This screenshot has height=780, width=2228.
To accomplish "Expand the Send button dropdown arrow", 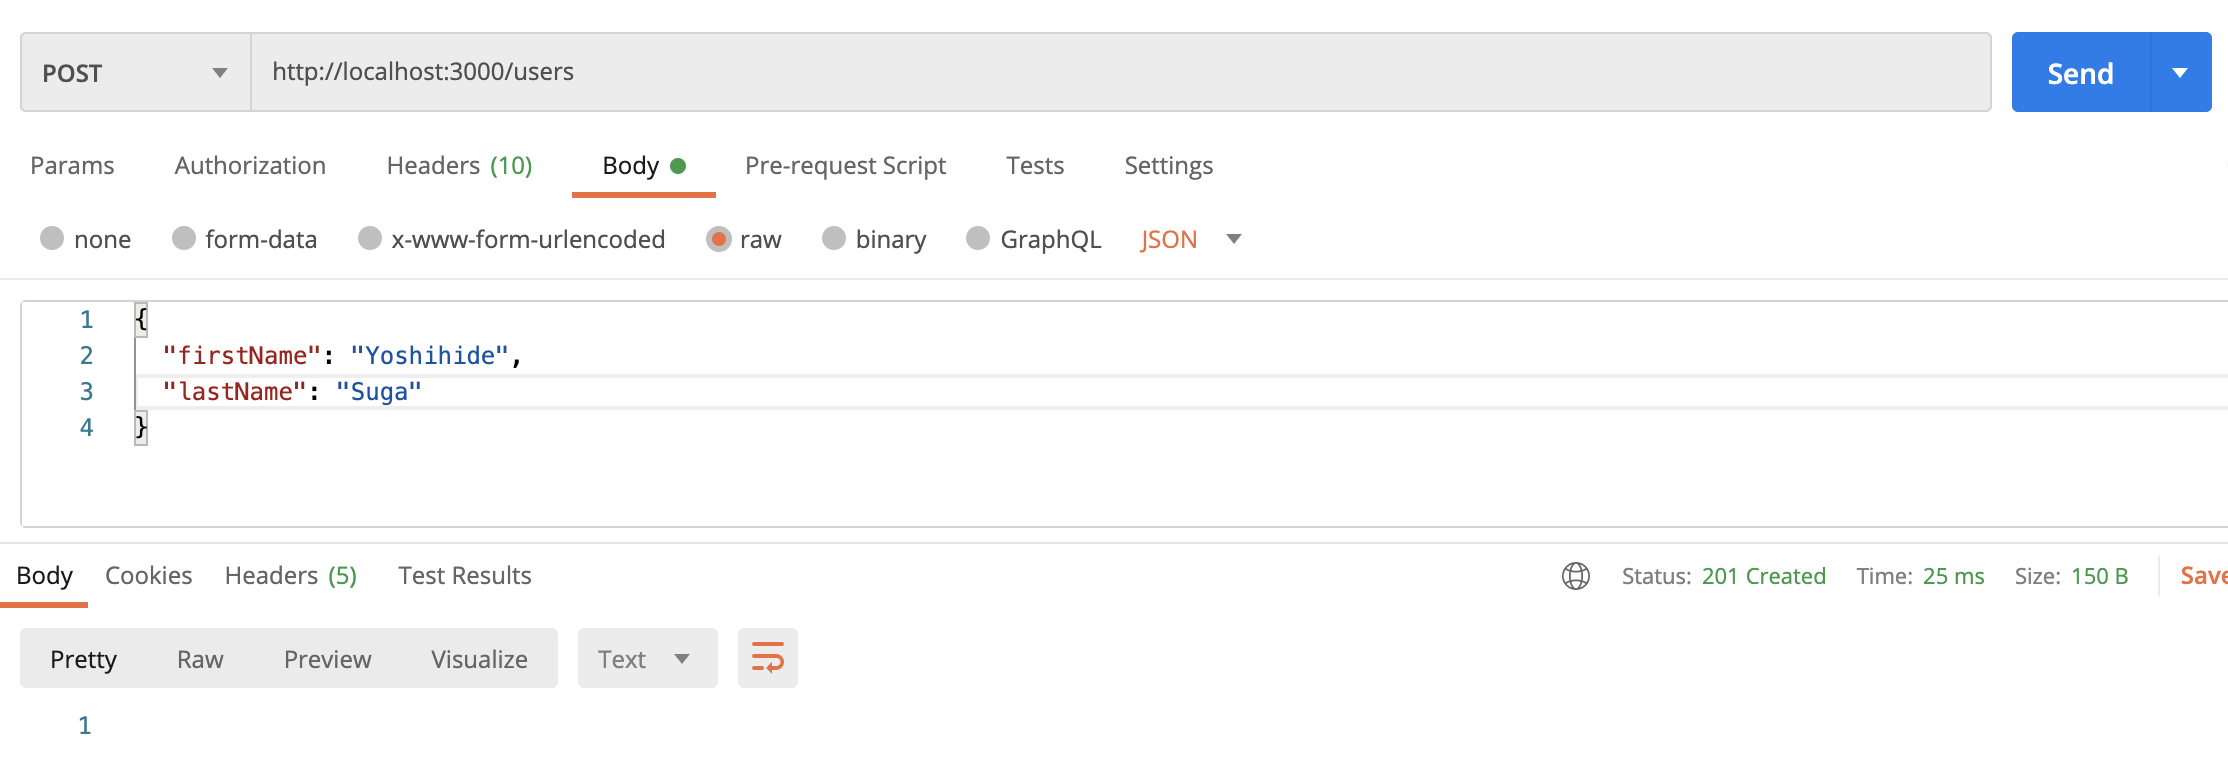I will pyautogui.click(x=2180, y=73).
